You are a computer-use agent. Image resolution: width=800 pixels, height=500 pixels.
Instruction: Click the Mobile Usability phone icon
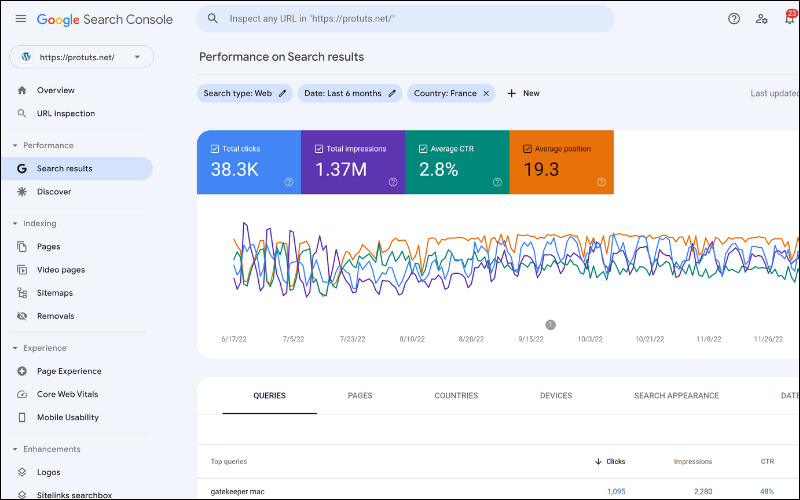pyautogui.click(x=22, y=417)
